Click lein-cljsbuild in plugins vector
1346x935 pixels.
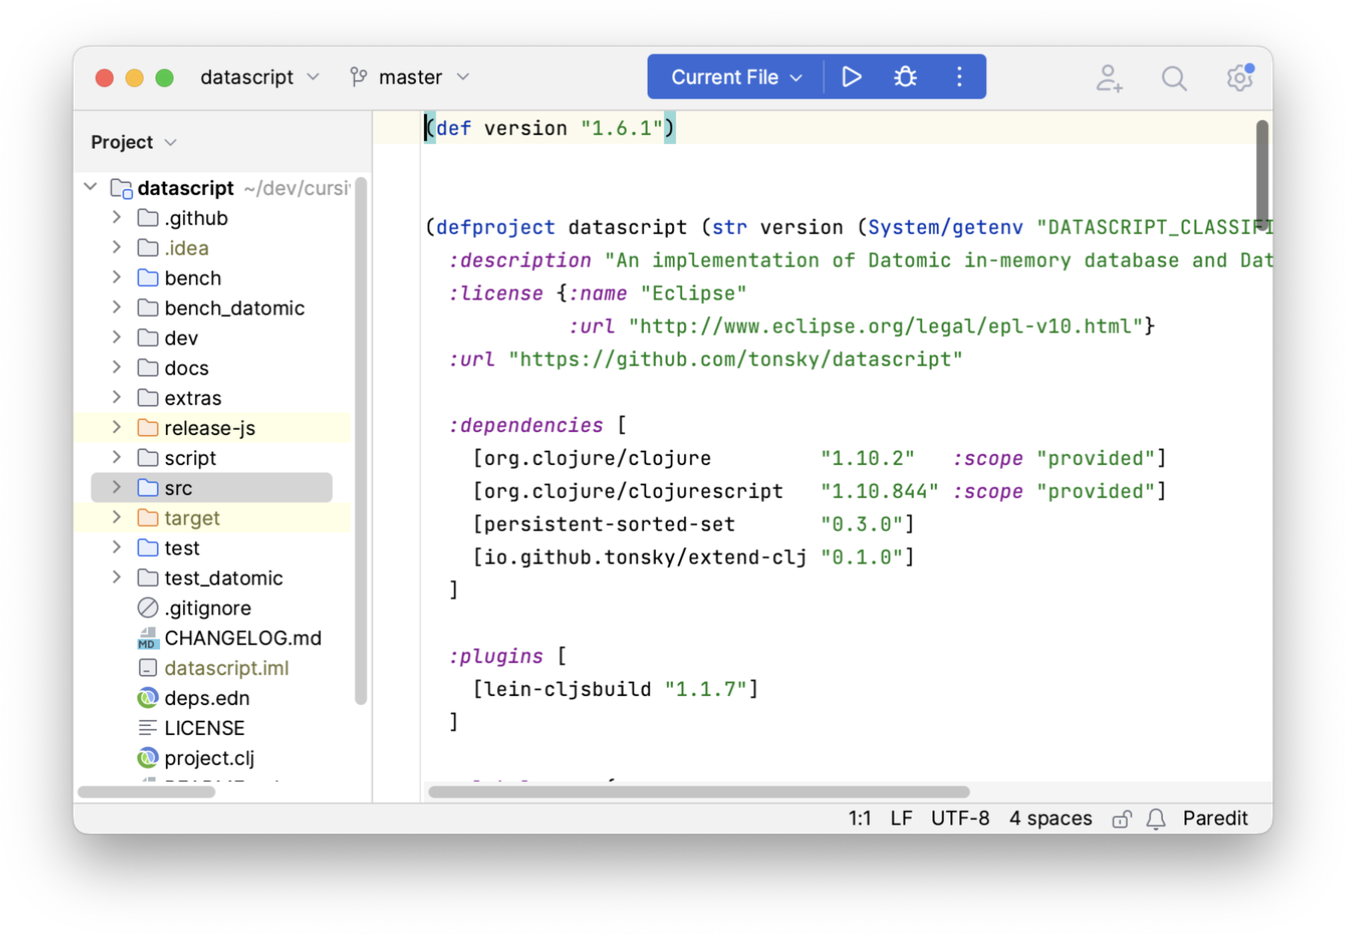[x=568, y=689]
